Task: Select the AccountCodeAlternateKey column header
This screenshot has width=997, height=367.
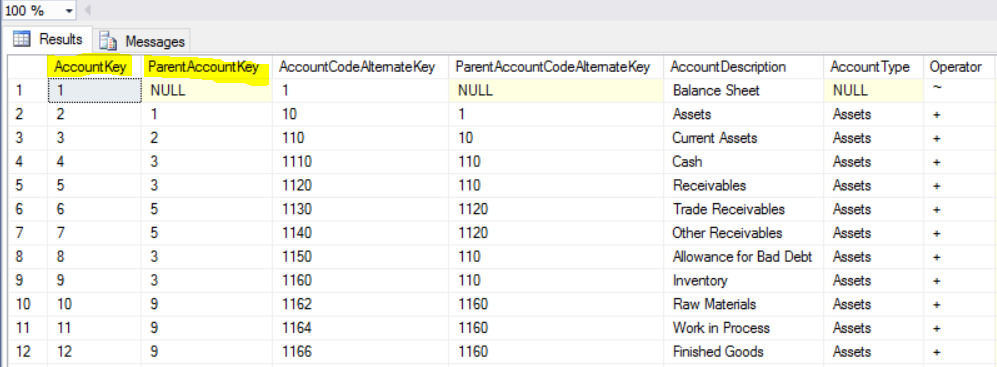Action: (x=361, y=67)
